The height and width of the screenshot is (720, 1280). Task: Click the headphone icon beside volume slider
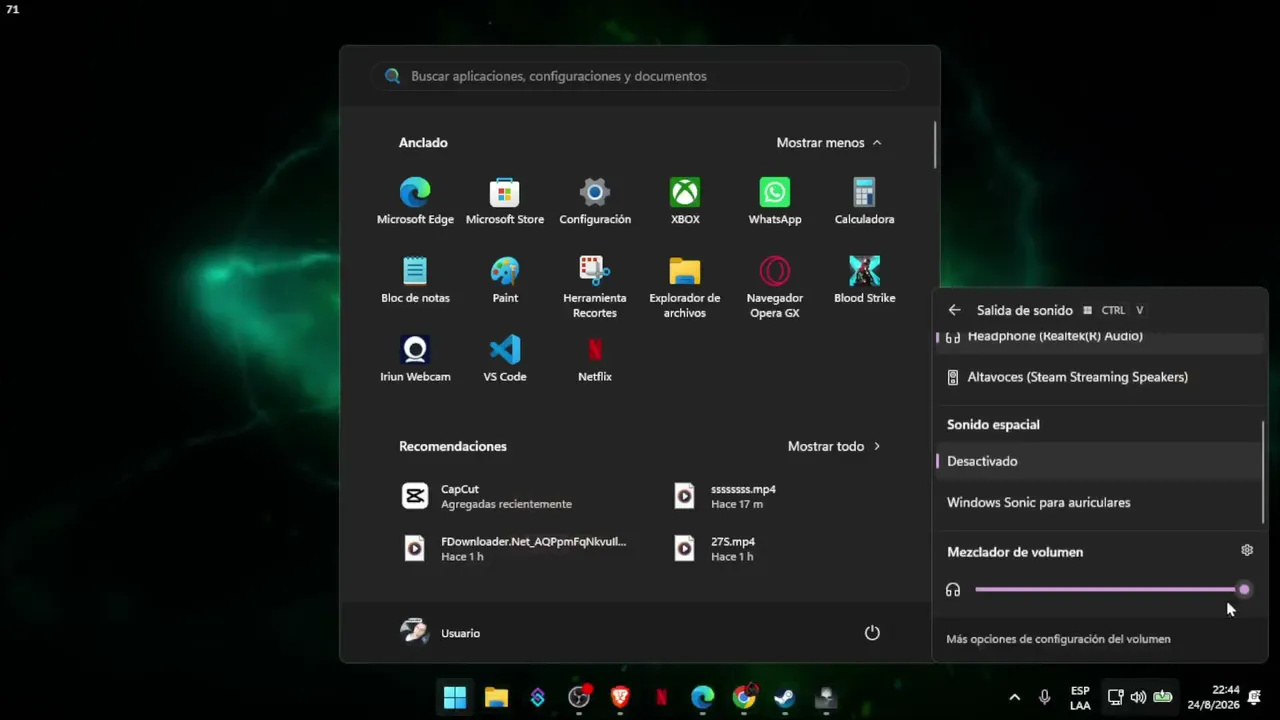pos(953,590)
